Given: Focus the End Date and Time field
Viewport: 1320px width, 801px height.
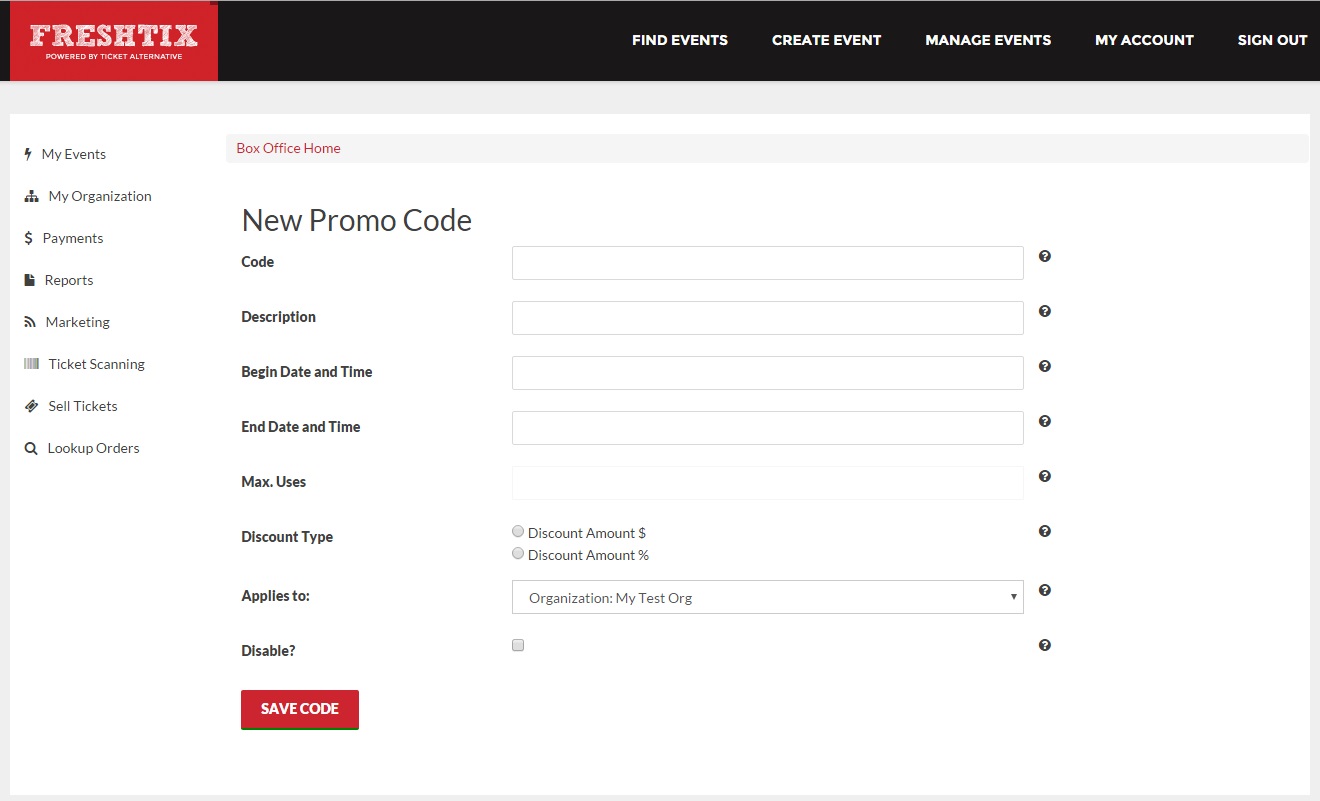Looking at the screenshot, I should click(x=768, y=428).
